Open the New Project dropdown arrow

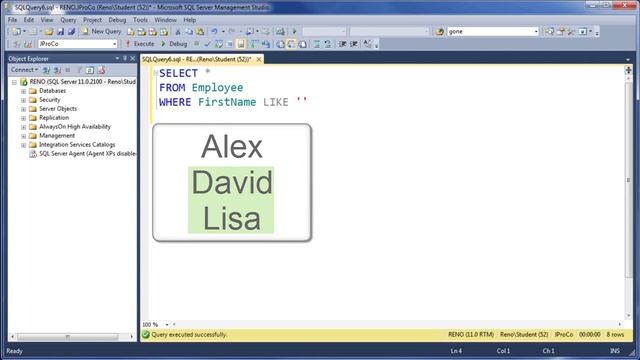coord(24,31)
